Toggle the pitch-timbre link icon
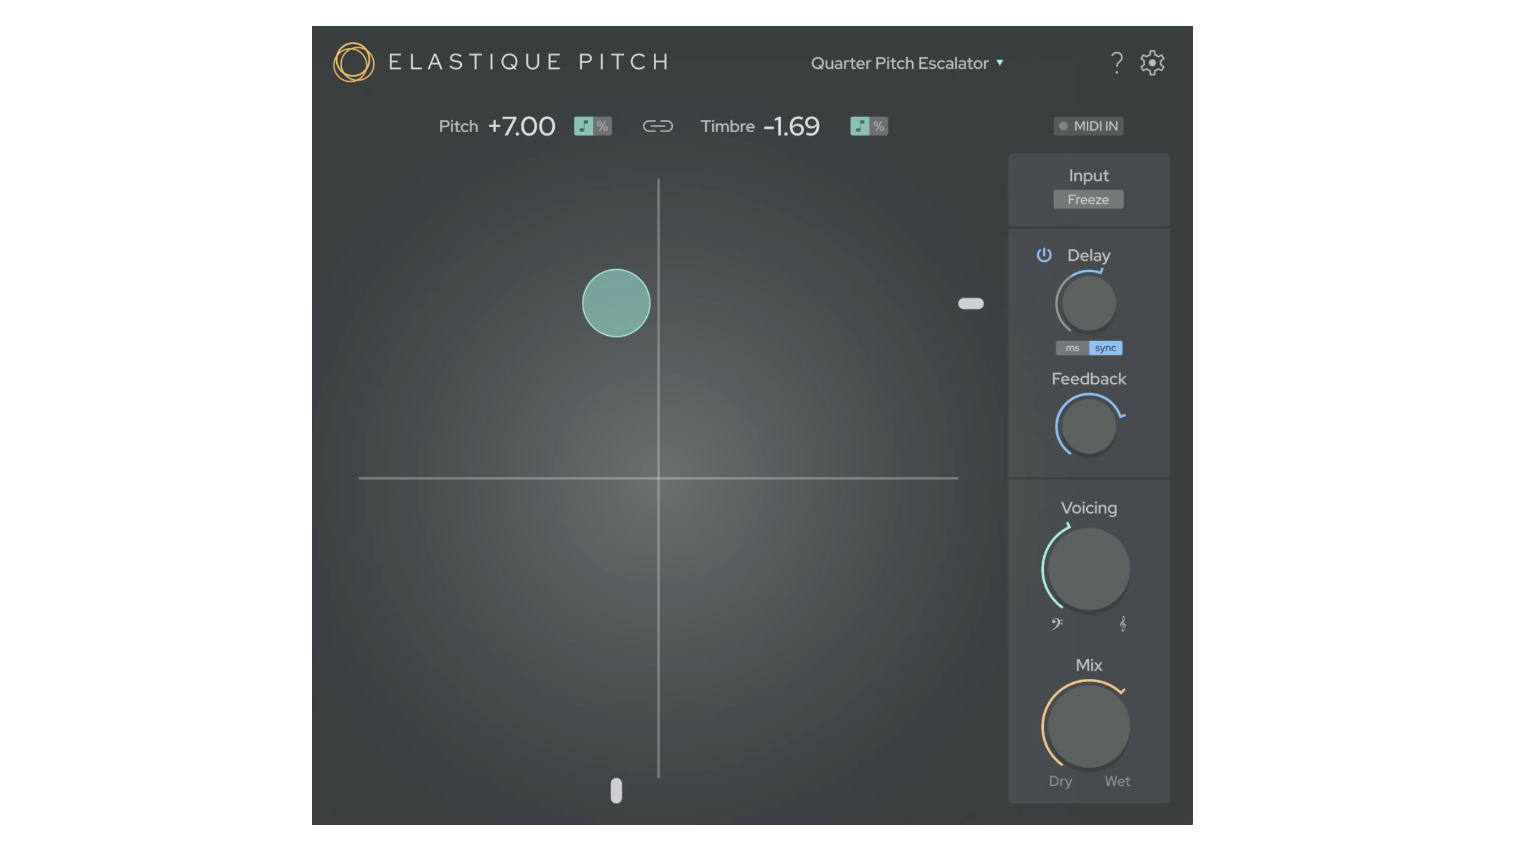 (x=657, y=126)
